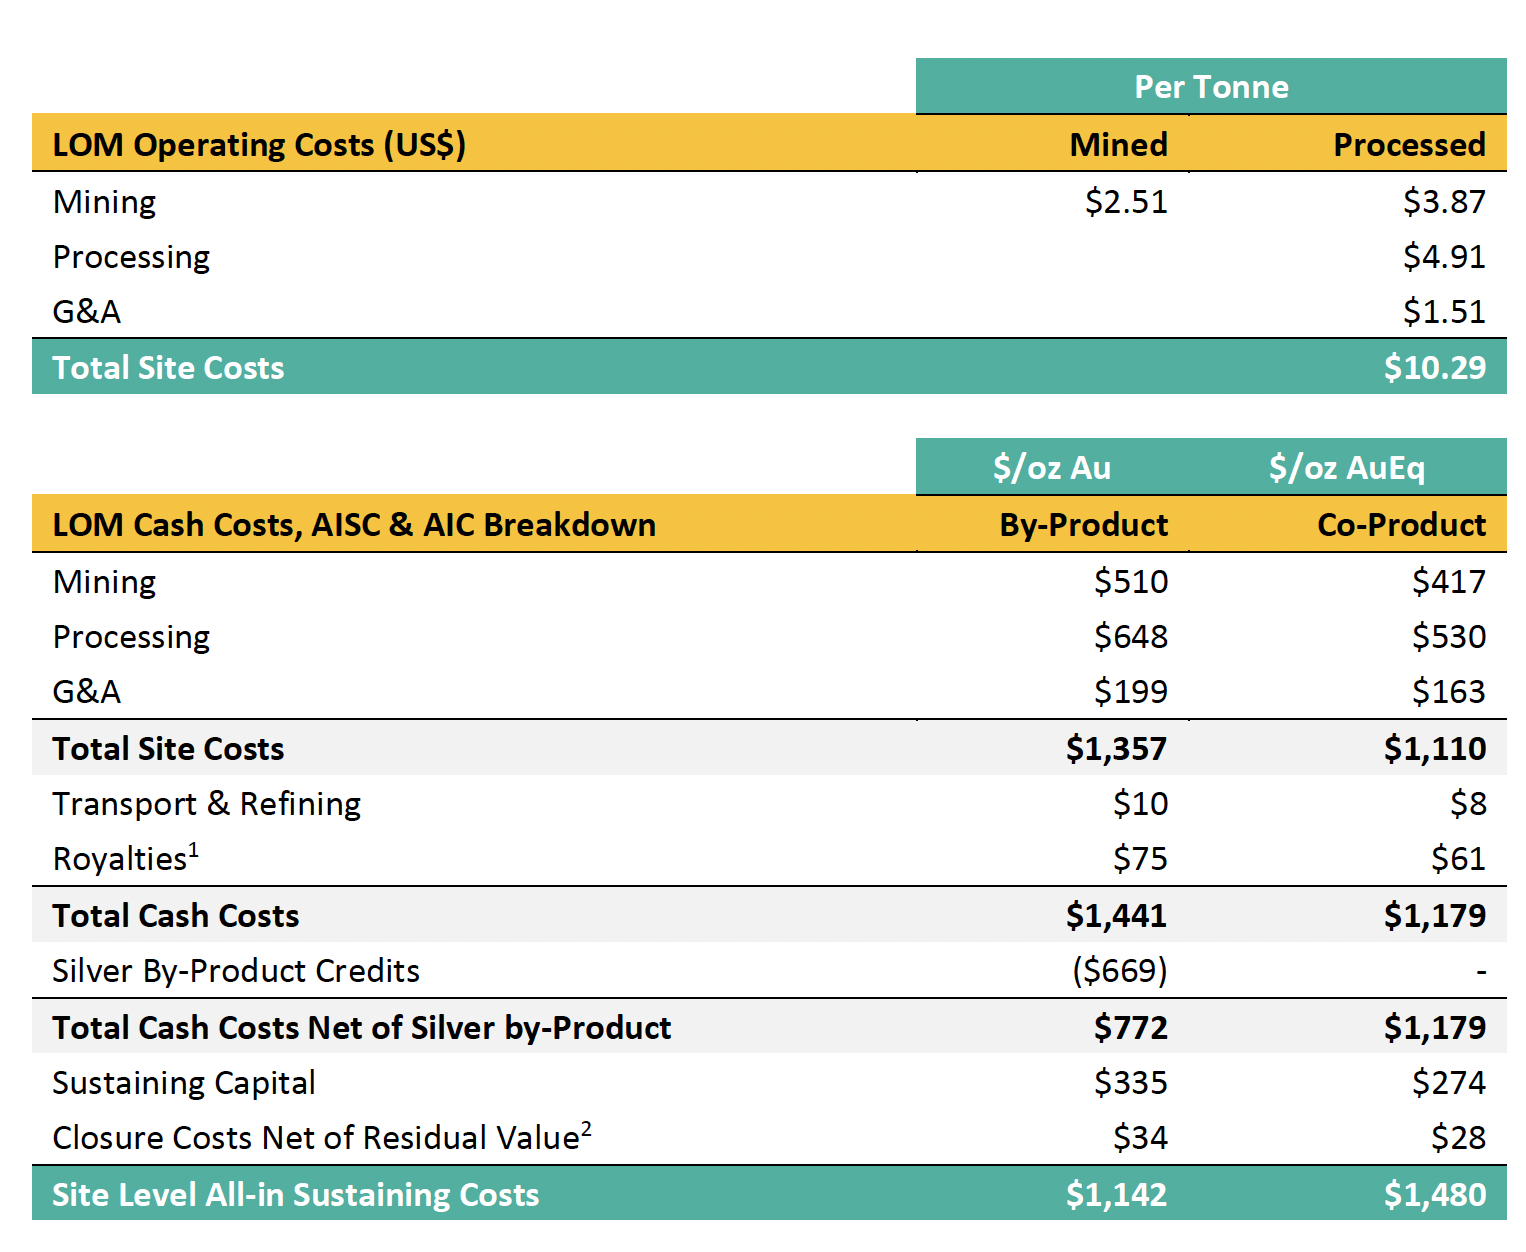Select the ($669) silver by-product credit value
The width and height of the screenshot is (1526, 1252).
coord(1119,971)
